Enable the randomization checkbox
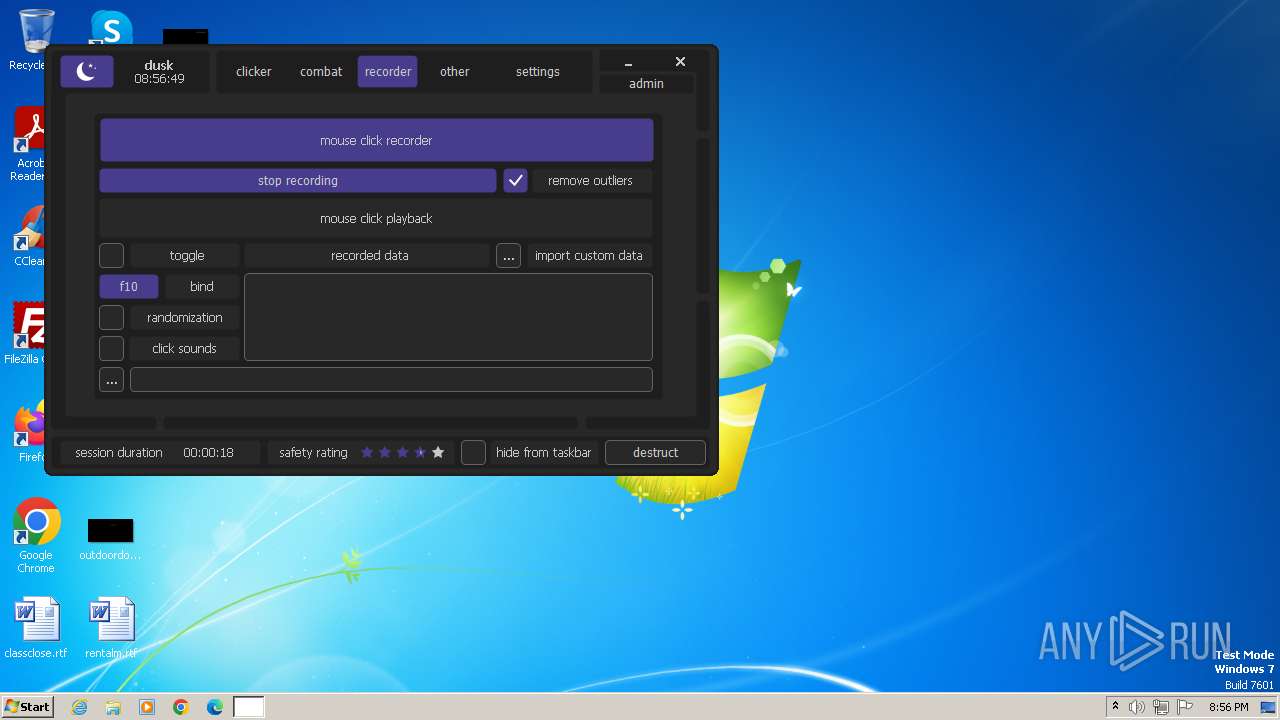This screenshot has width=1280, height=720. 112,318
